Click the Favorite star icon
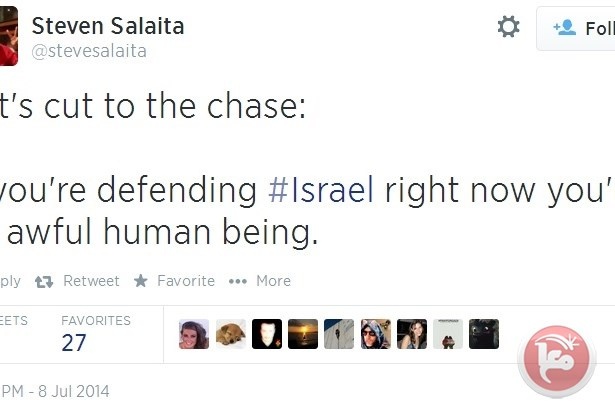615x410 pixels. point(140,281)
